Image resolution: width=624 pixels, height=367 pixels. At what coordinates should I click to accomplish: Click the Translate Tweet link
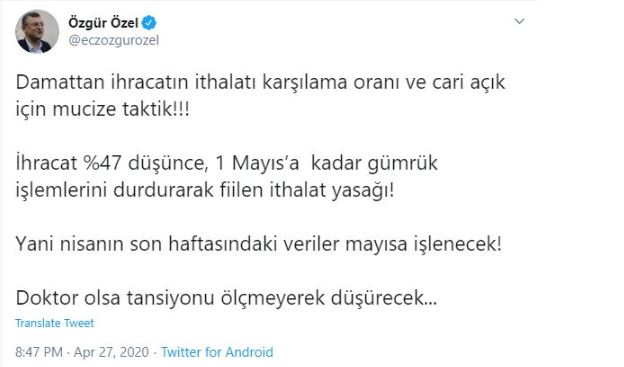click(x=55, y=323)
